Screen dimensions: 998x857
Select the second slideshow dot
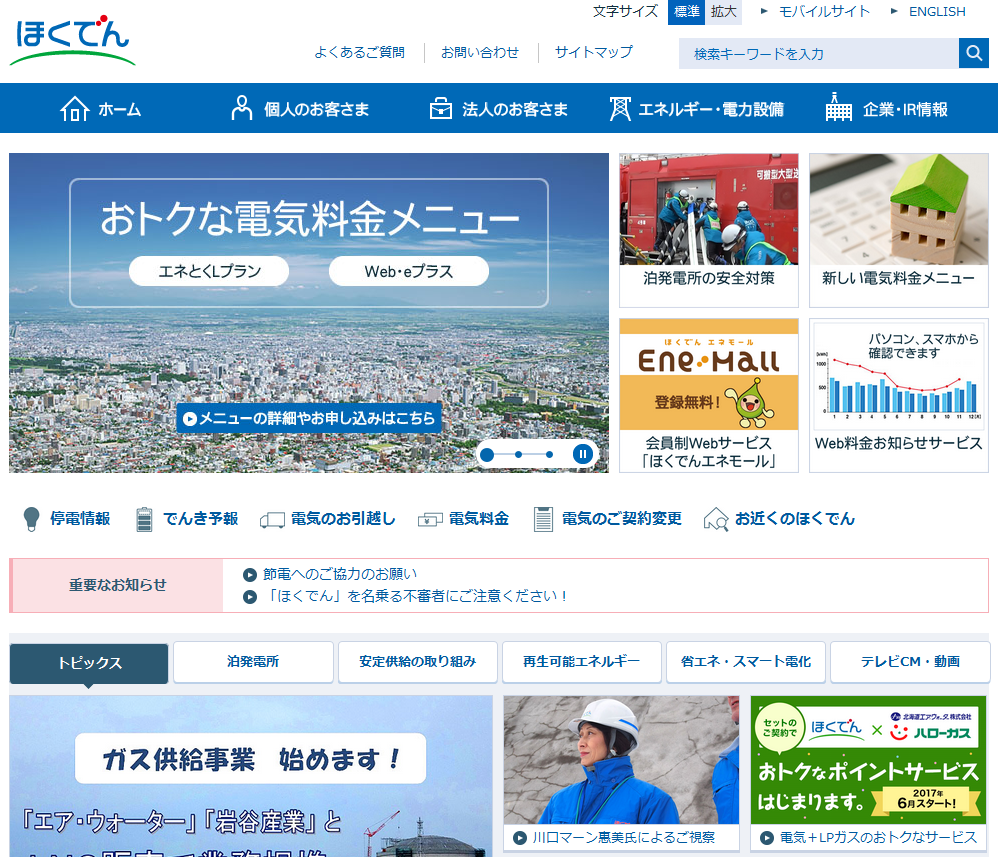click(x=519, y=455)
